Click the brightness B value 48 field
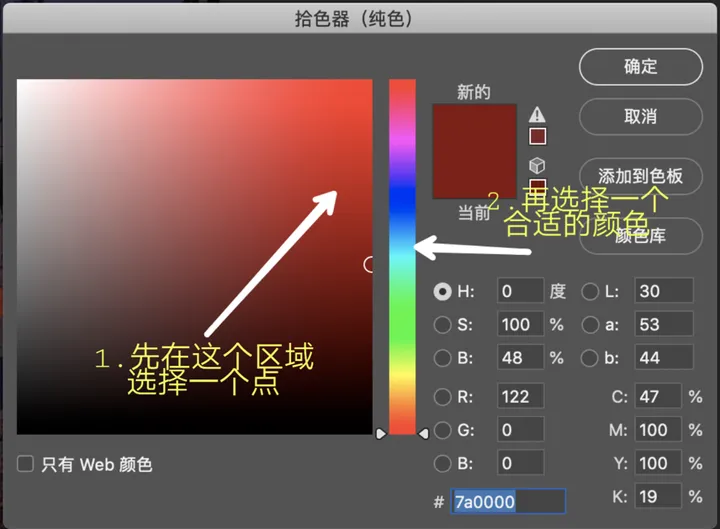Image resolution: width=720 pixels, height=529 pixels. [x=520, y=357]
